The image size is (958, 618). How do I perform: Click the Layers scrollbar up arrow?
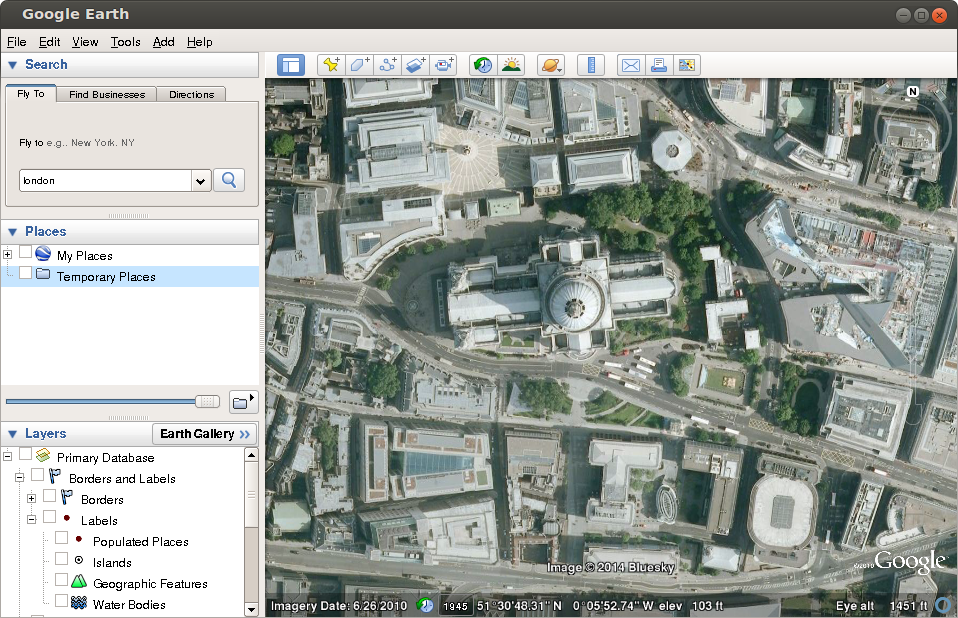[x=251, y=455]
